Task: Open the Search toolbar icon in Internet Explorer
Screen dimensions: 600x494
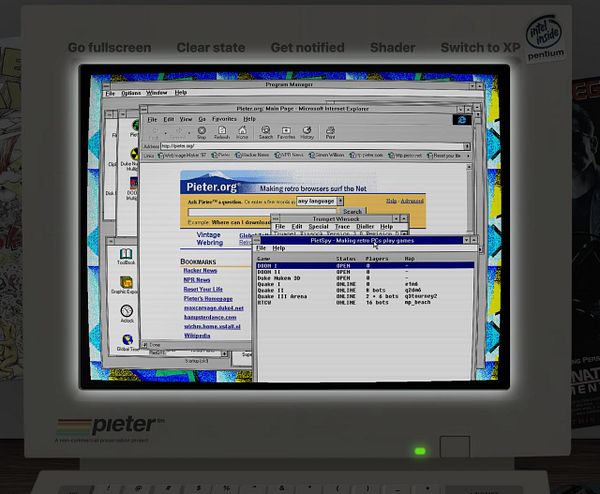Action: click(x=266, y=132)
